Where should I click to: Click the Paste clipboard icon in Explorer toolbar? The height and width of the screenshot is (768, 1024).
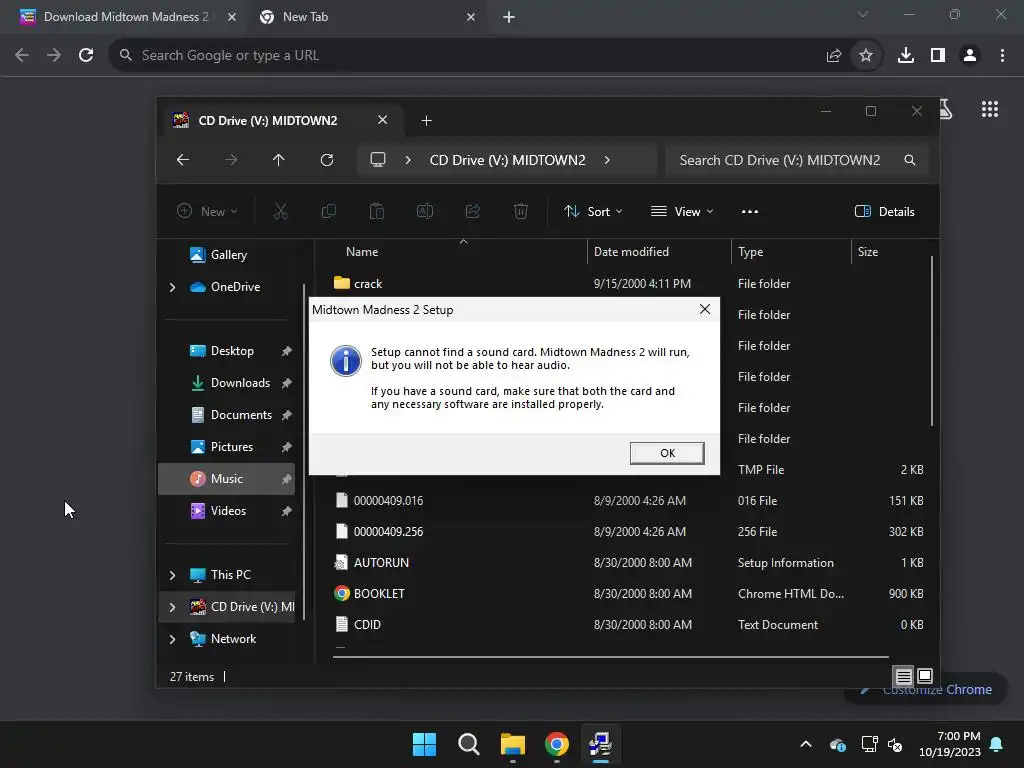point(377,211)
